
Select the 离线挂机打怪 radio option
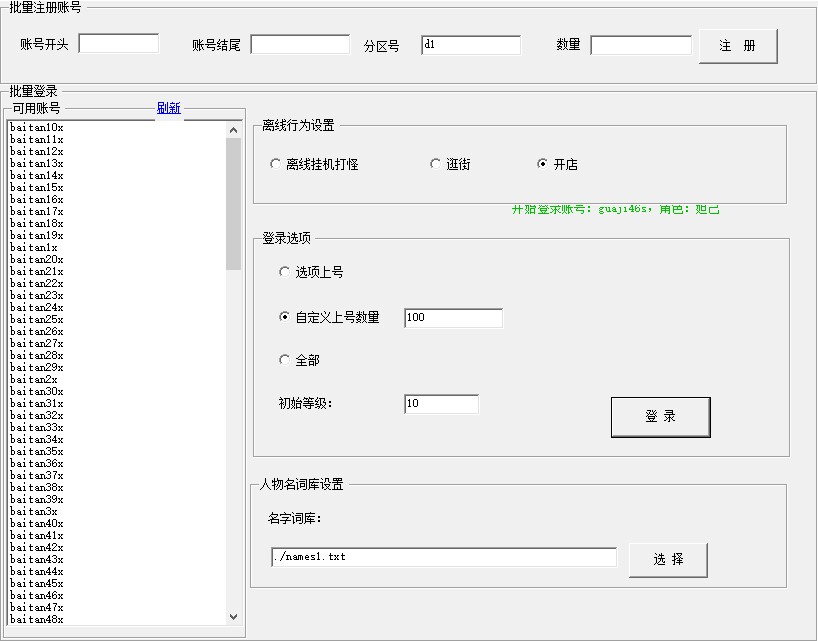point(276,164)
